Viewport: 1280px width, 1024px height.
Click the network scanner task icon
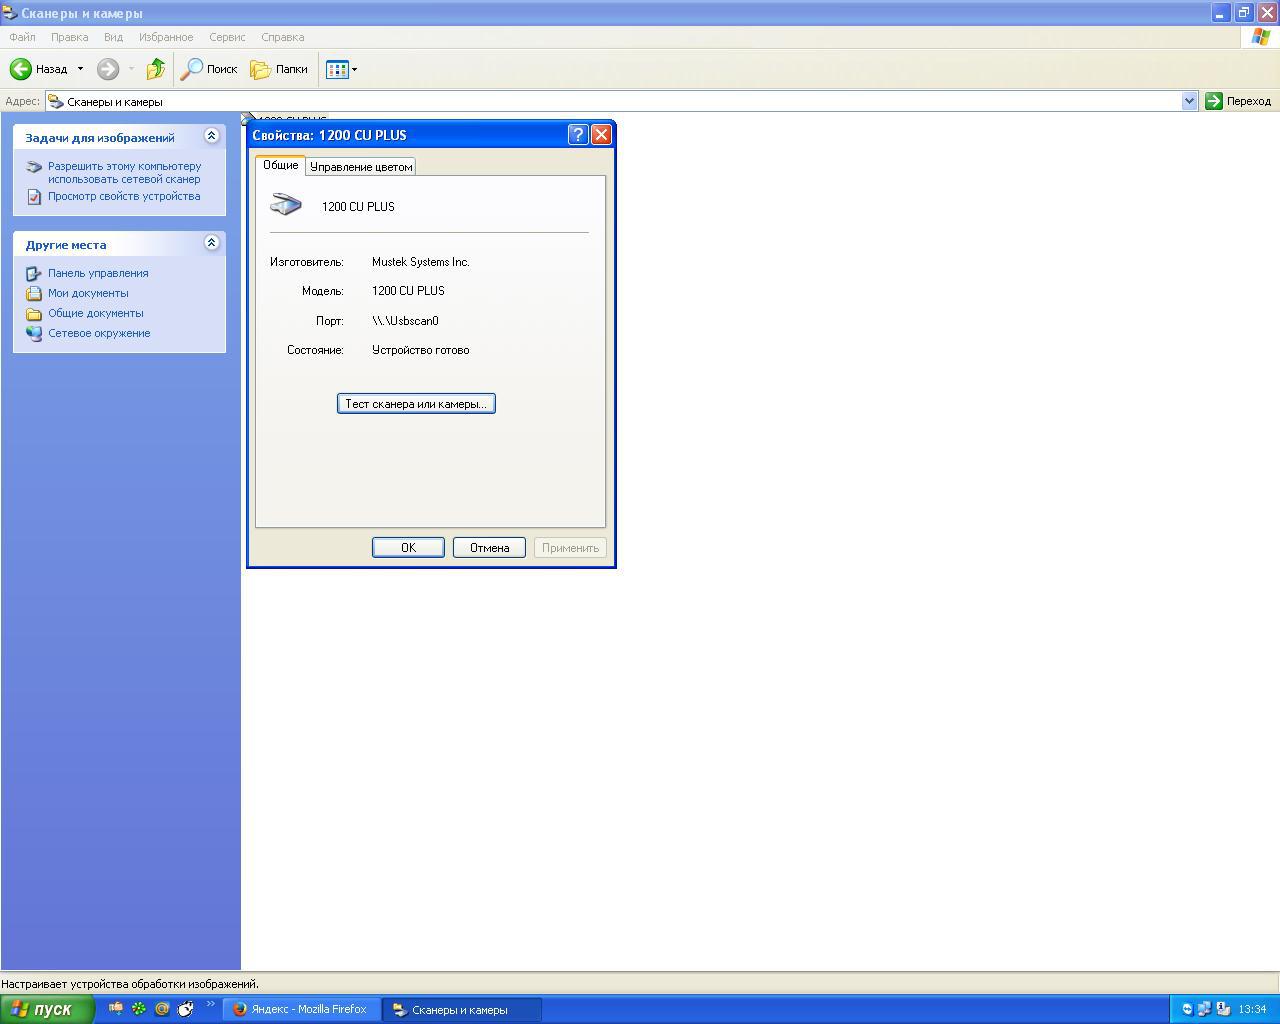[34, 167]
